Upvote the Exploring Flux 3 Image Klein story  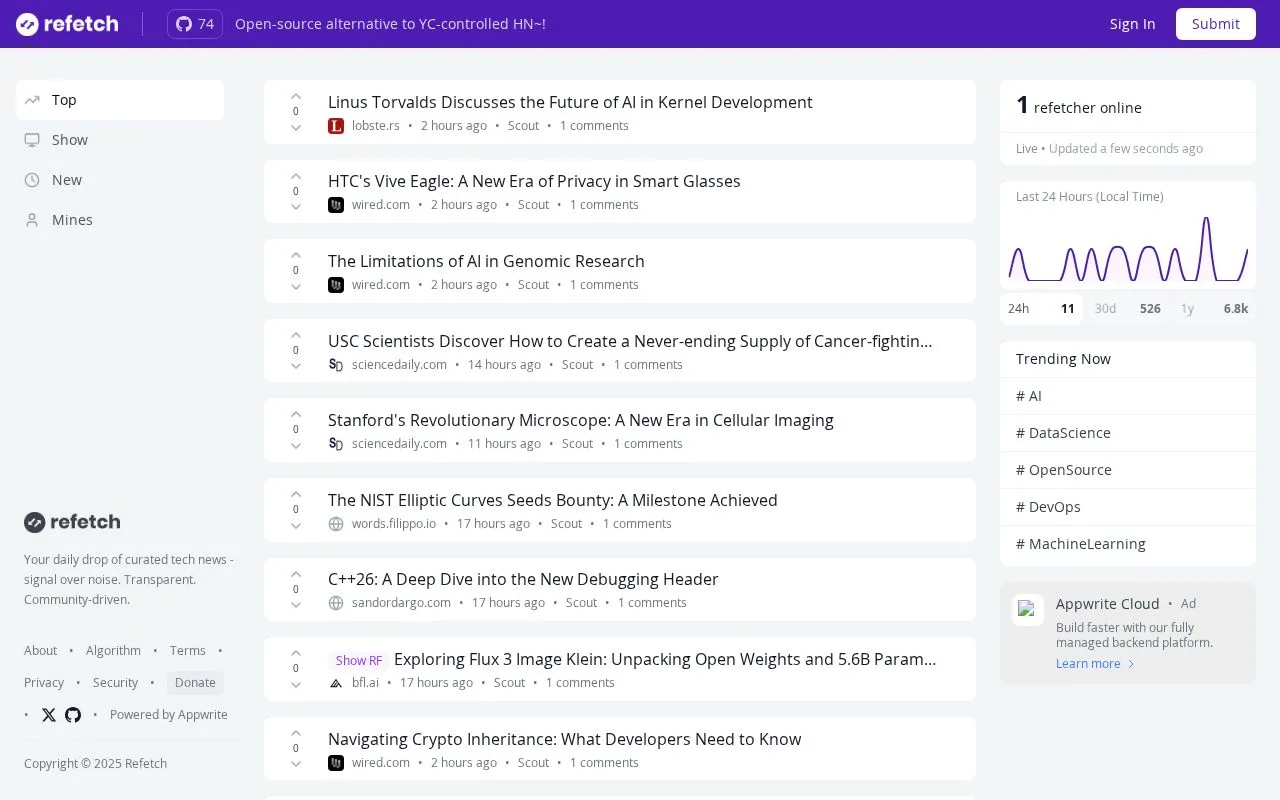[x=296, y=653]
